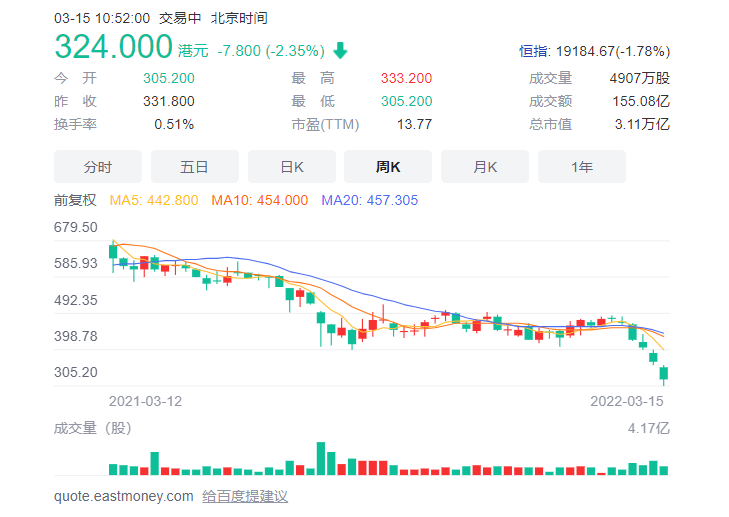Viewport: 729px width, 517px height.
Task: Click the 2022-03-15 end date label
Action: (627, 401)
